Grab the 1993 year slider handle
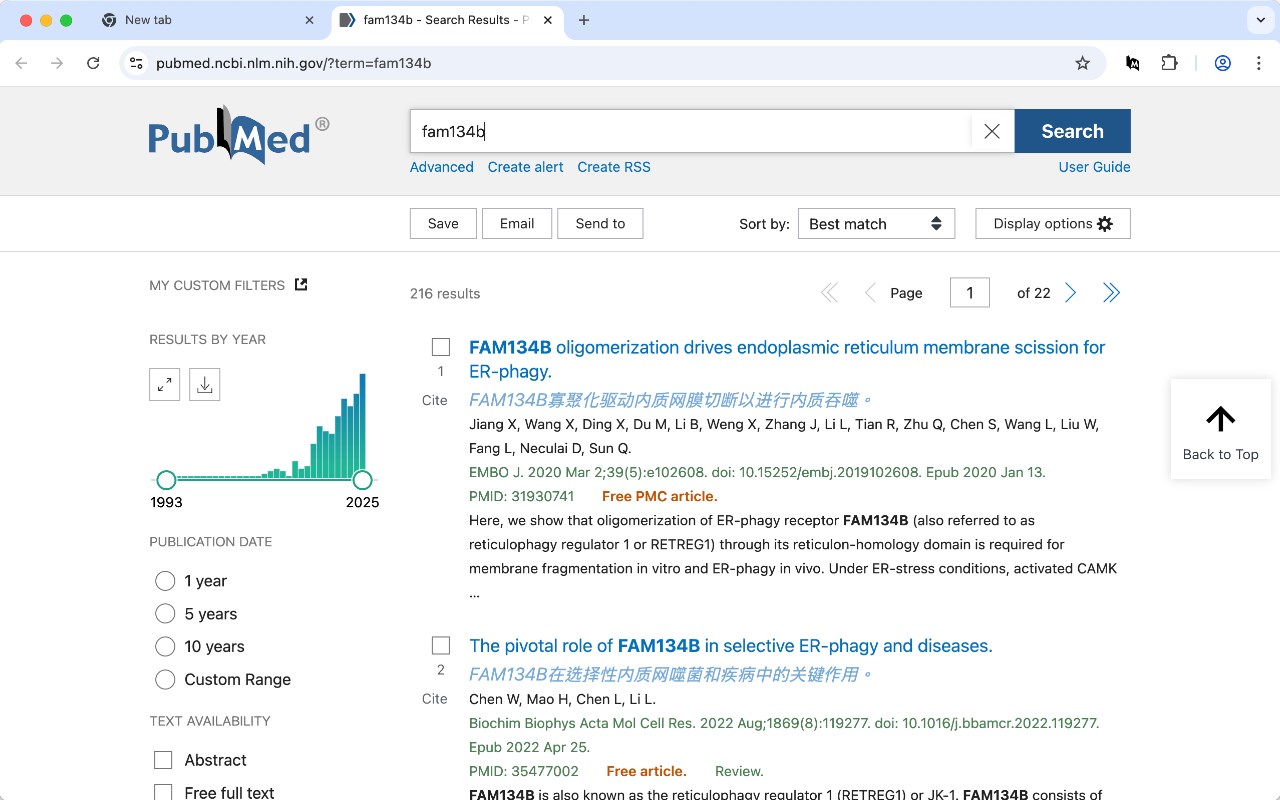 tap(166, 480)
